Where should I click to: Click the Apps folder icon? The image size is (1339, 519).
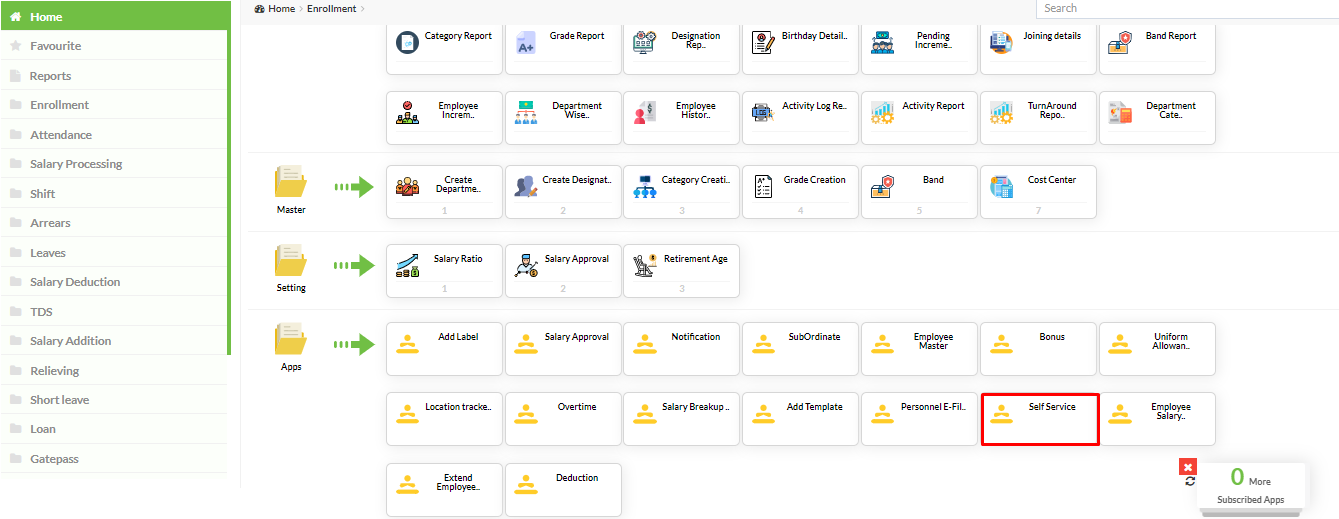(291, 339)
